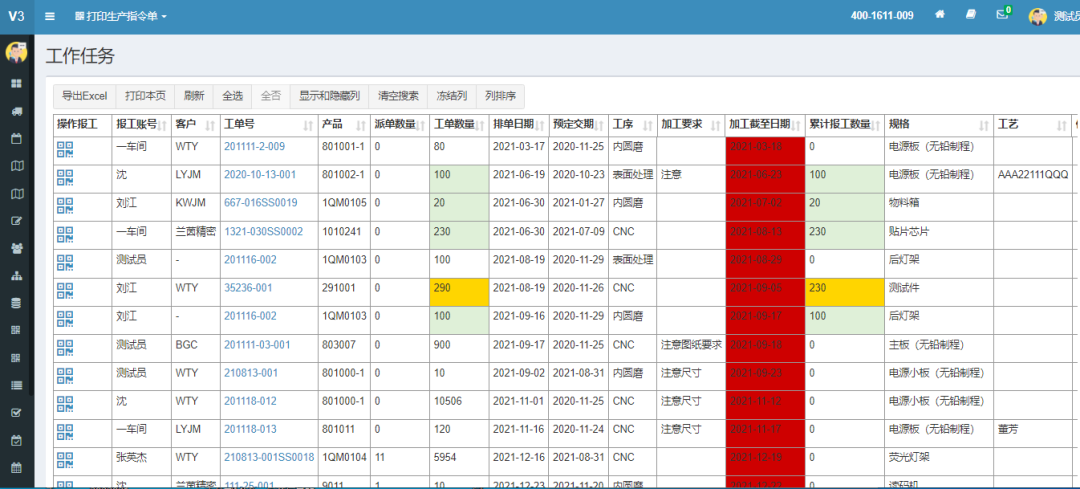Sort by the 派单数量 column
The width and height of the screenshot is (1080, 489).
click(399, 124)
